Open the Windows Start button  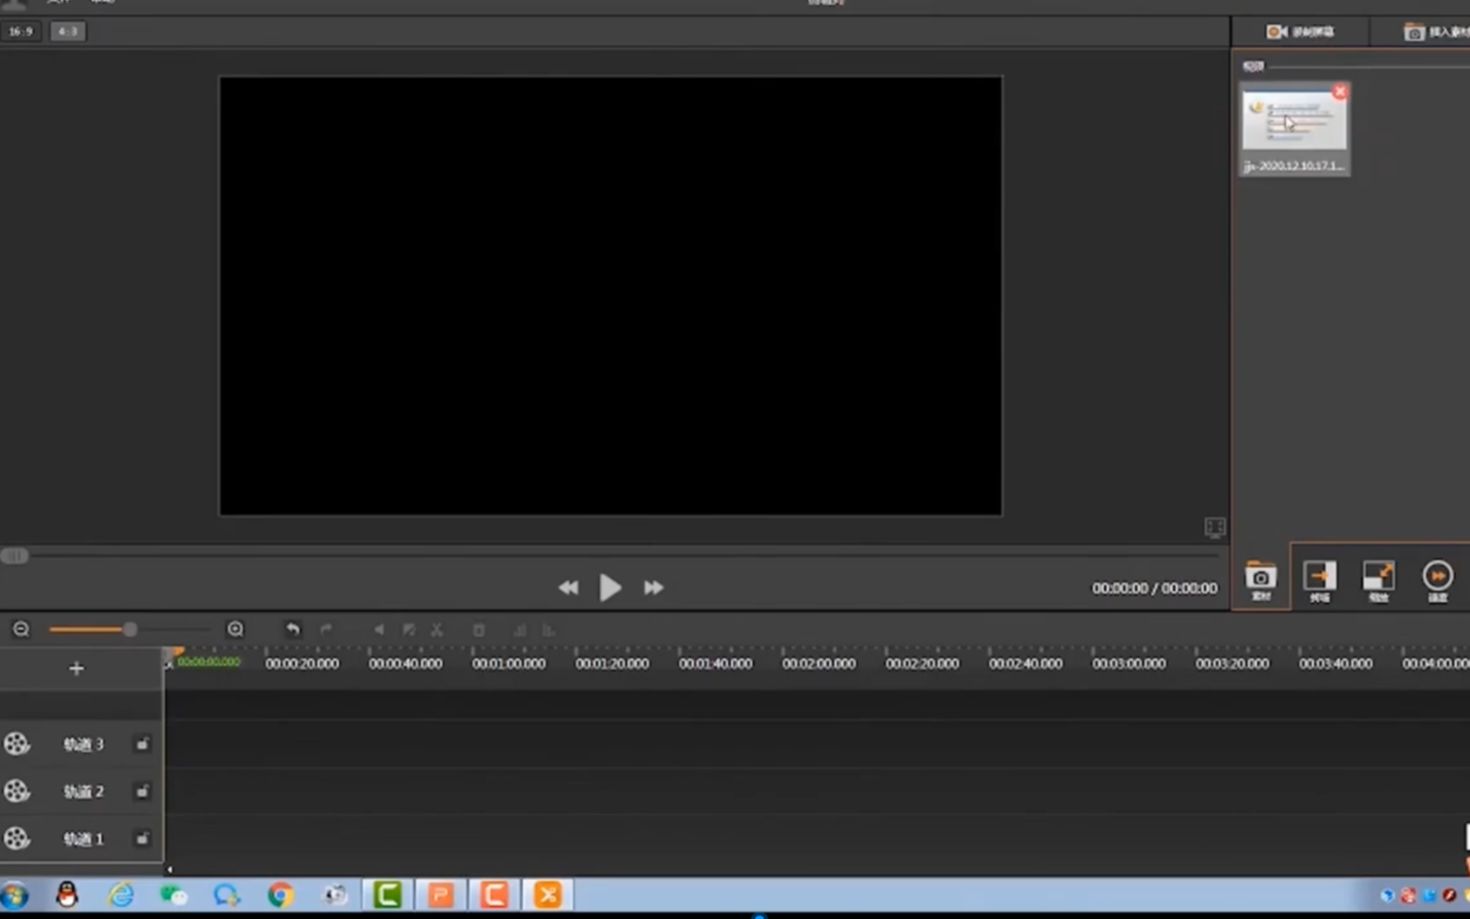pyautogui.click(x=14, y=895)
